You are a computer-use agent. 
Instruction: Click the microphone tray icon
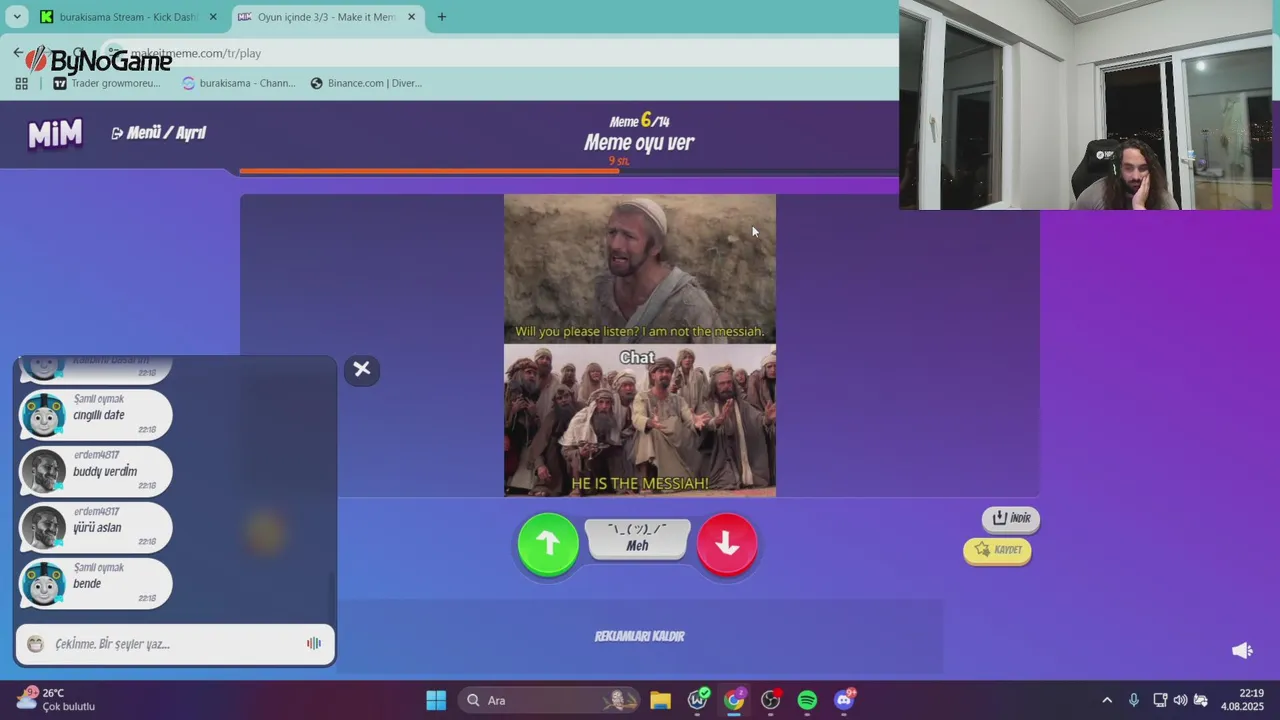pos(1133,700)
